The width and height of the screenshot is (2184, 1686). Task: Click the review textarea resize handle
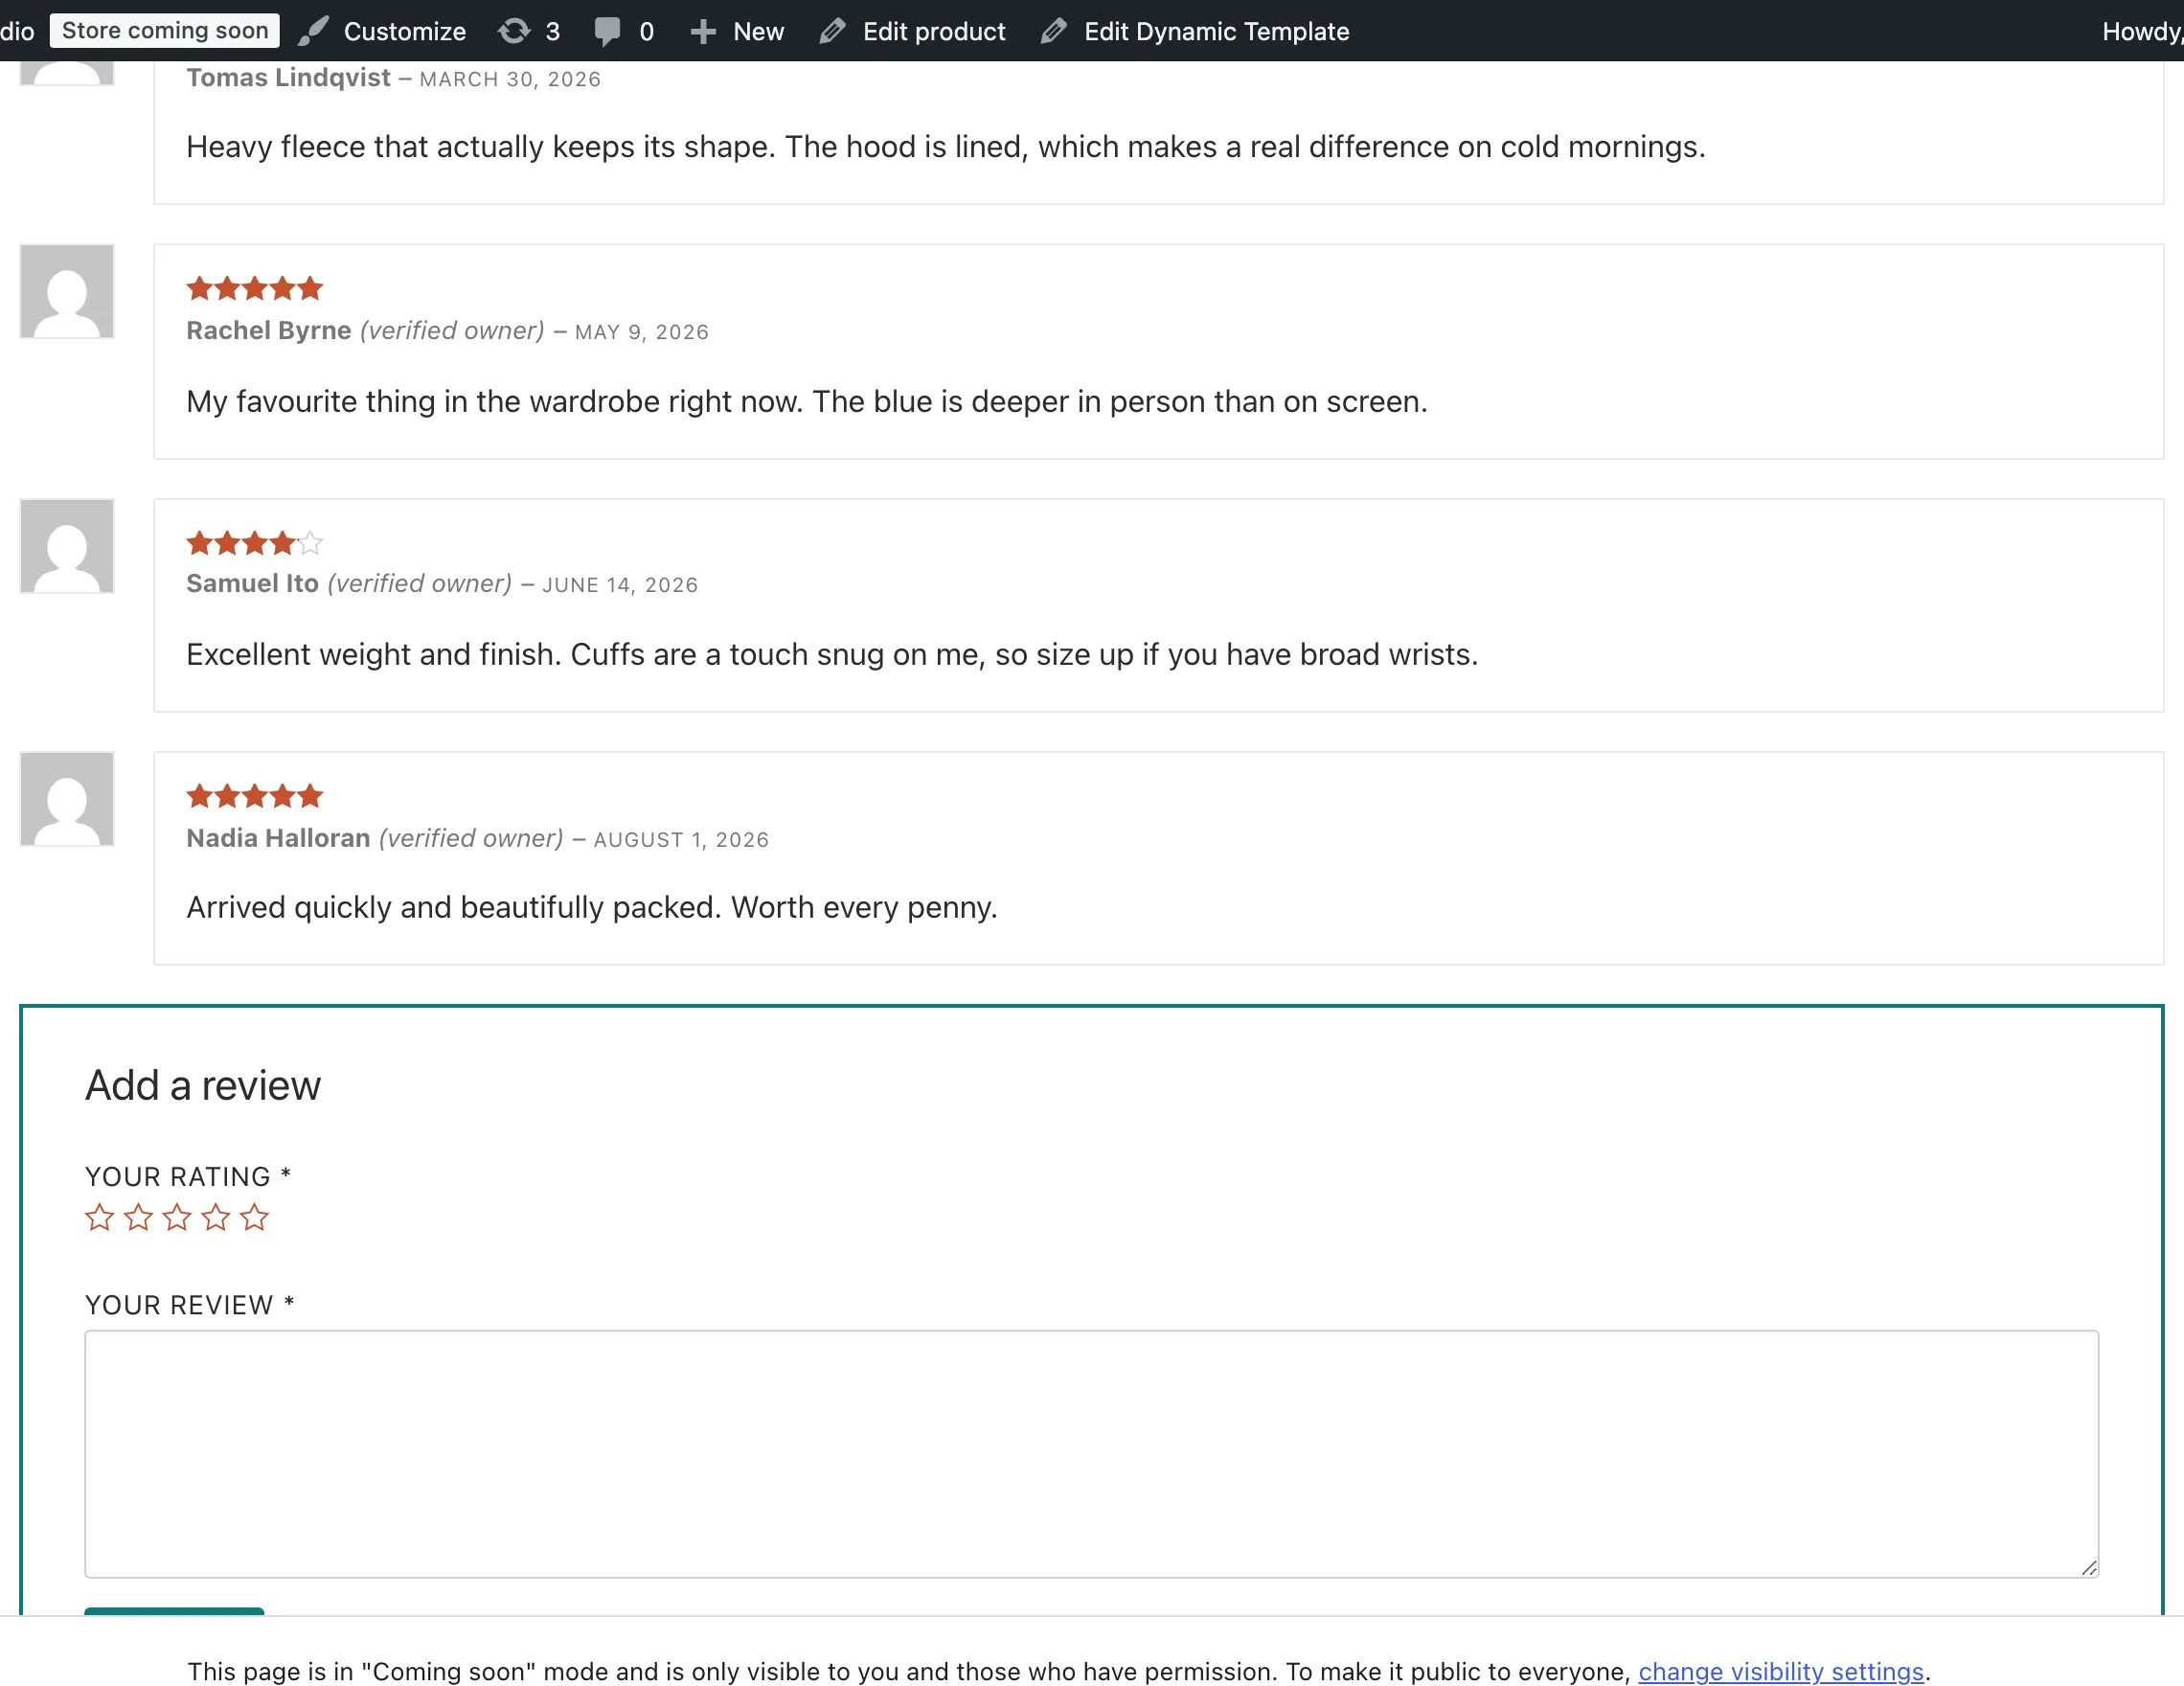pos(2089,1567)
